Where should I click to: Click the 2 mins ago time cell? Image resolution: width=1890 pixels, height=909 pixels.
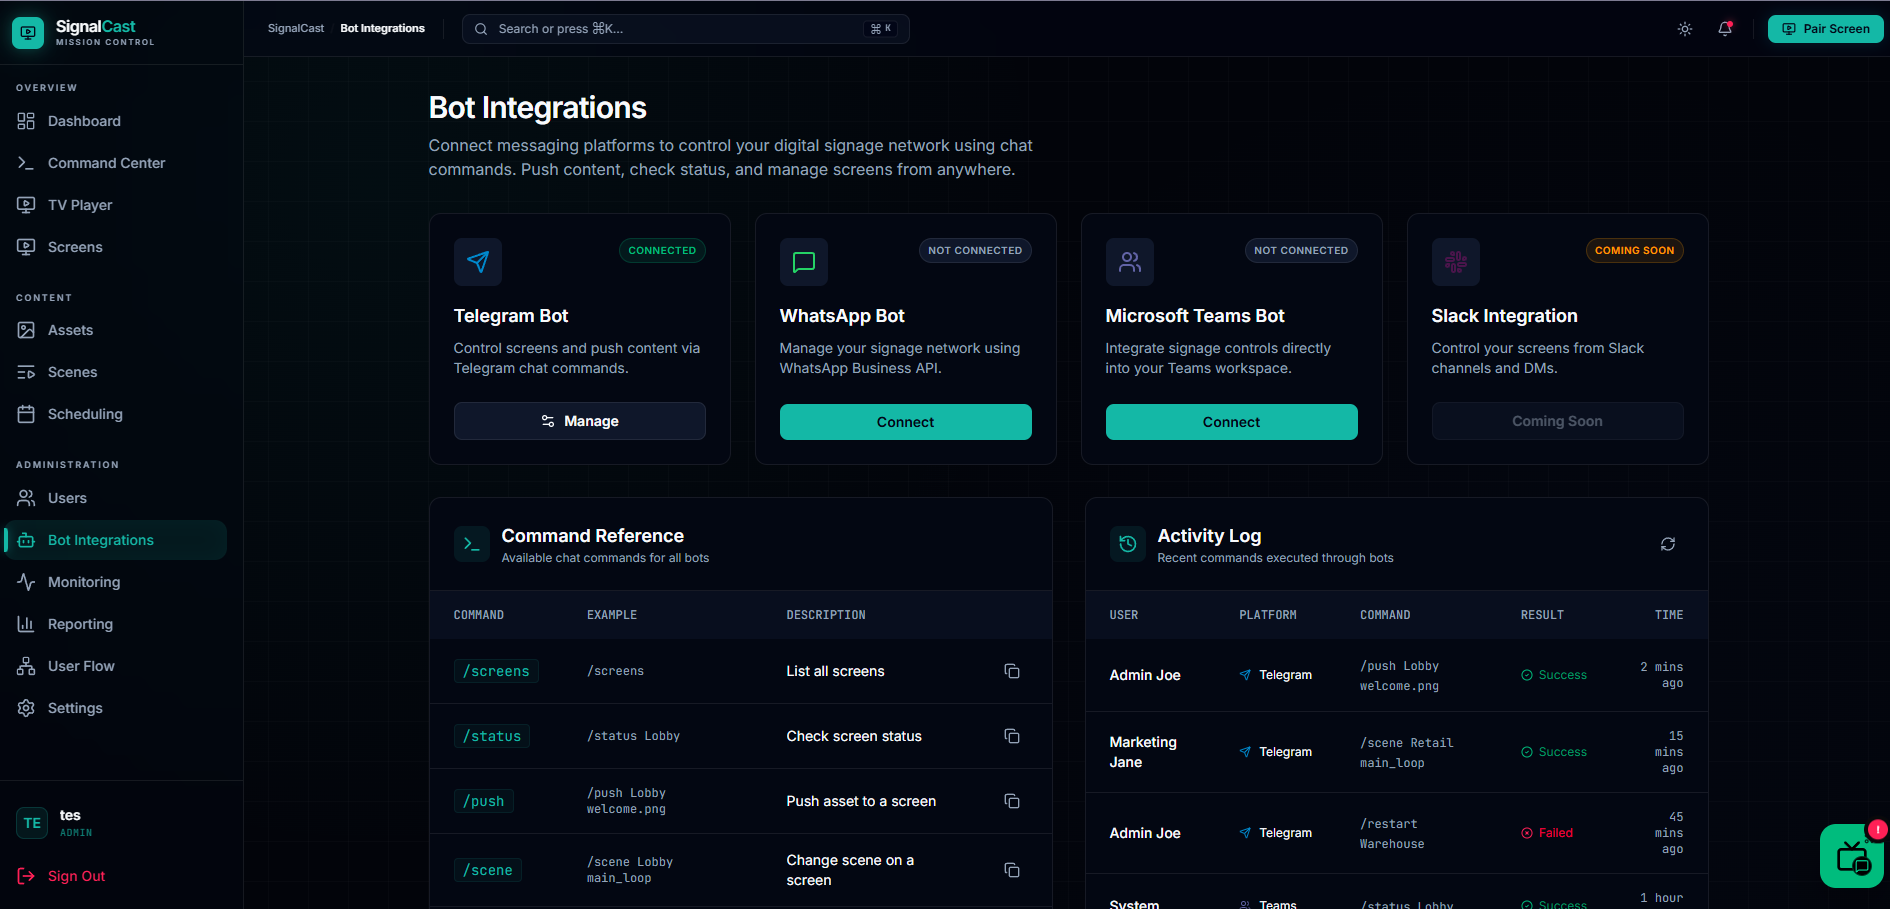[x=1662, y=675]
